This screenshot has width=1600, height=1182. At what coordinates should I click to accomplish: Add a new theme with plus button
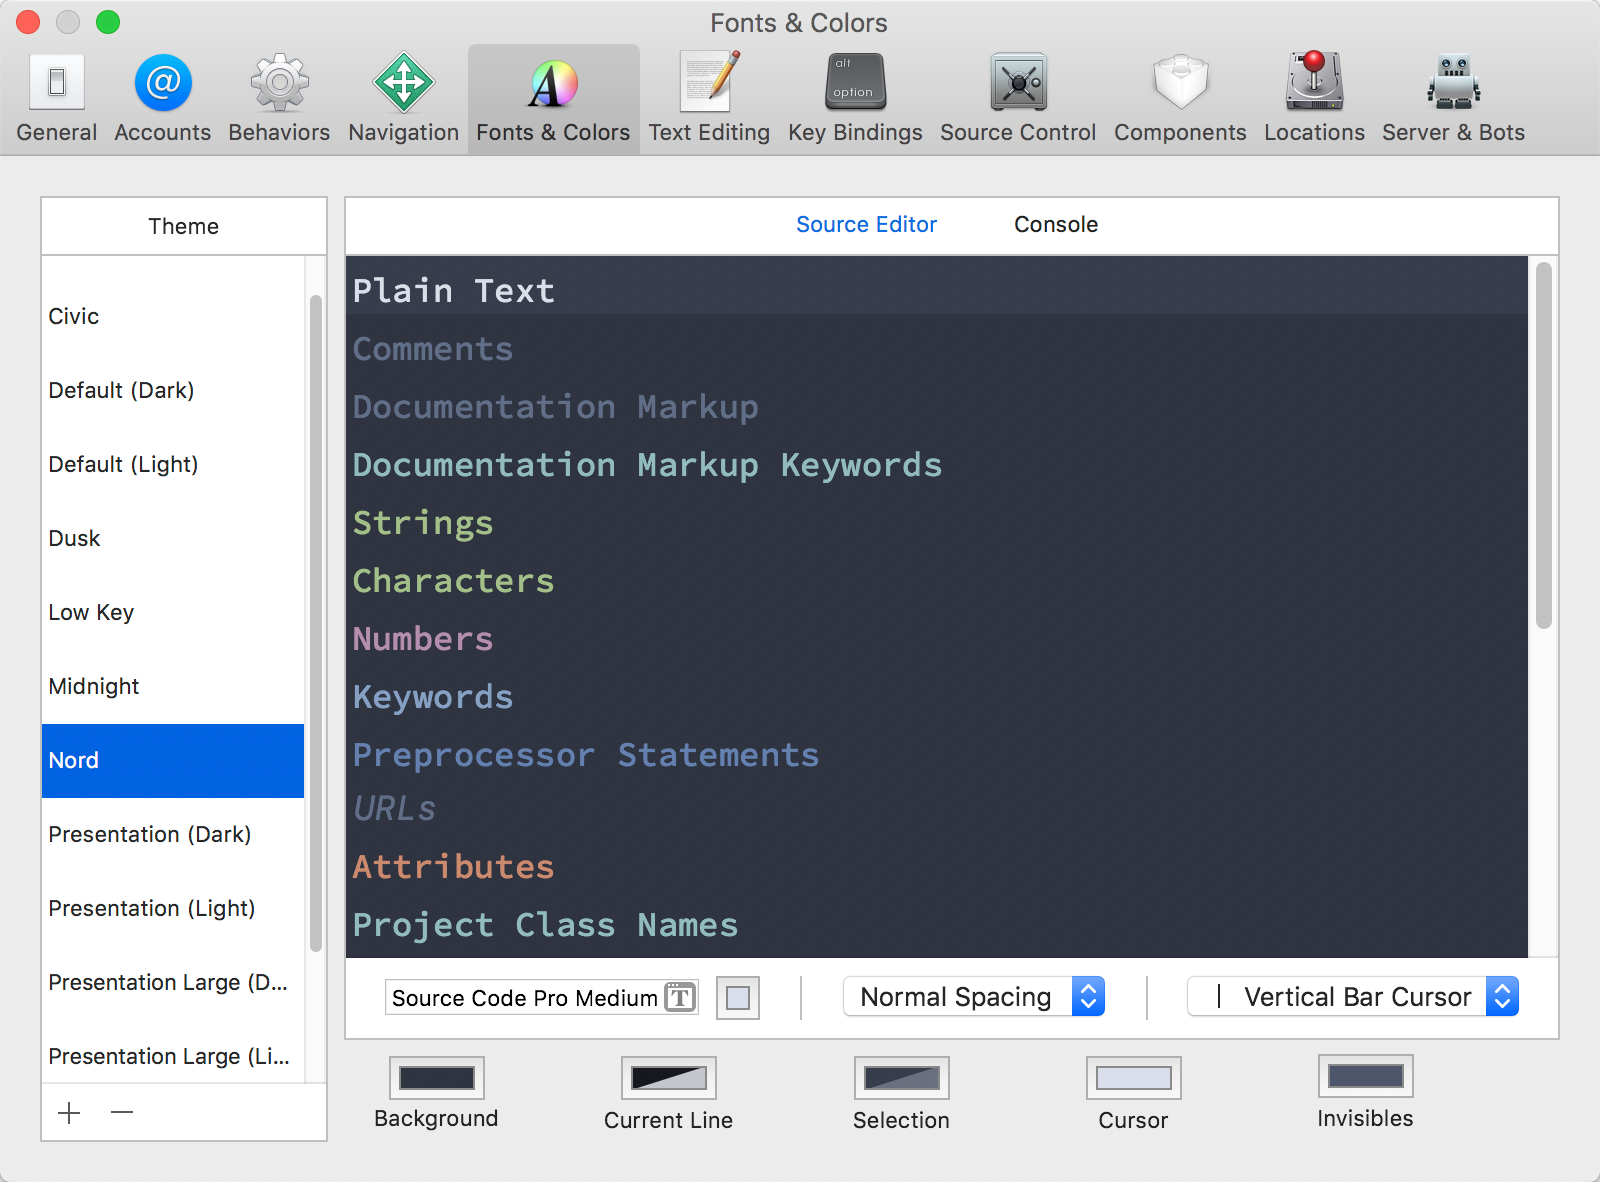[x=69, y=1112]
